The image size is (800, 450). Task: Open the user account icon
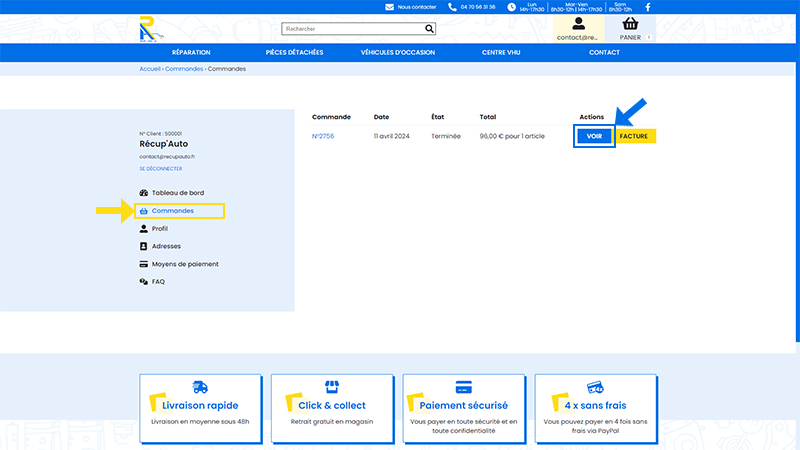[x=578, y=23]
